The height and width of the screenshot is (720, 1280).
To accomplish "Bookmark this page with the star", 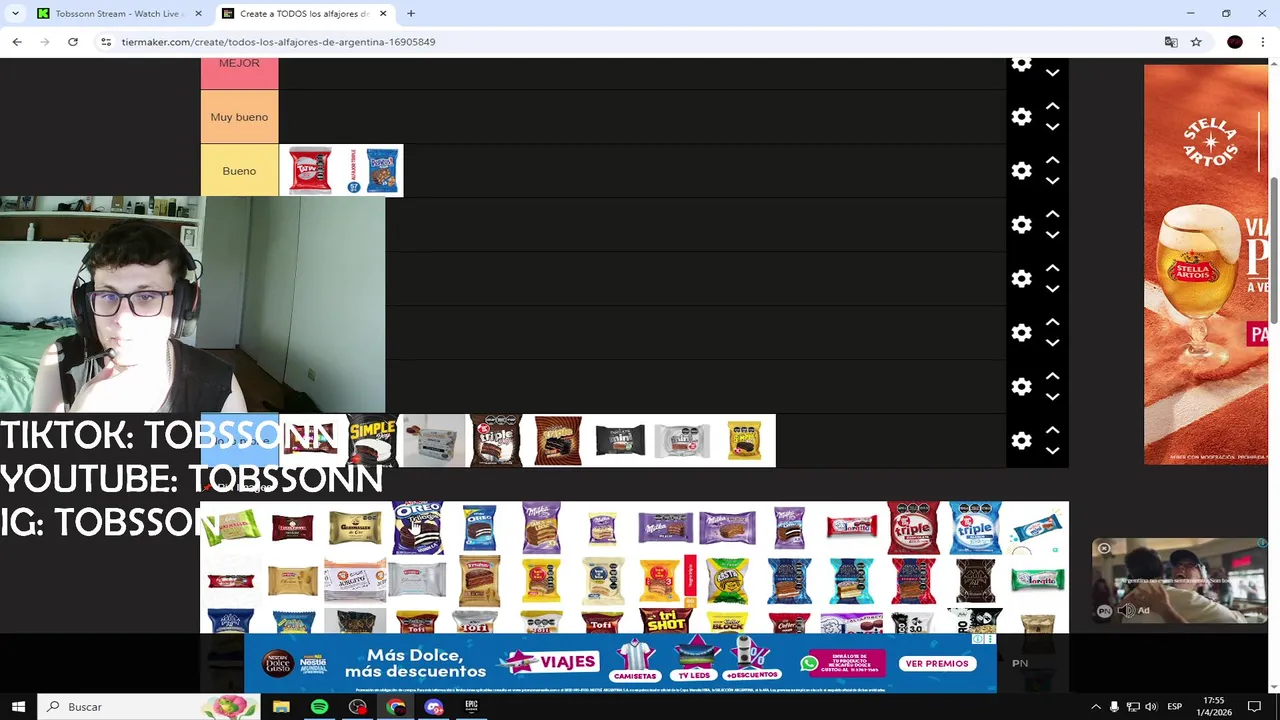I will [1196, 42].
